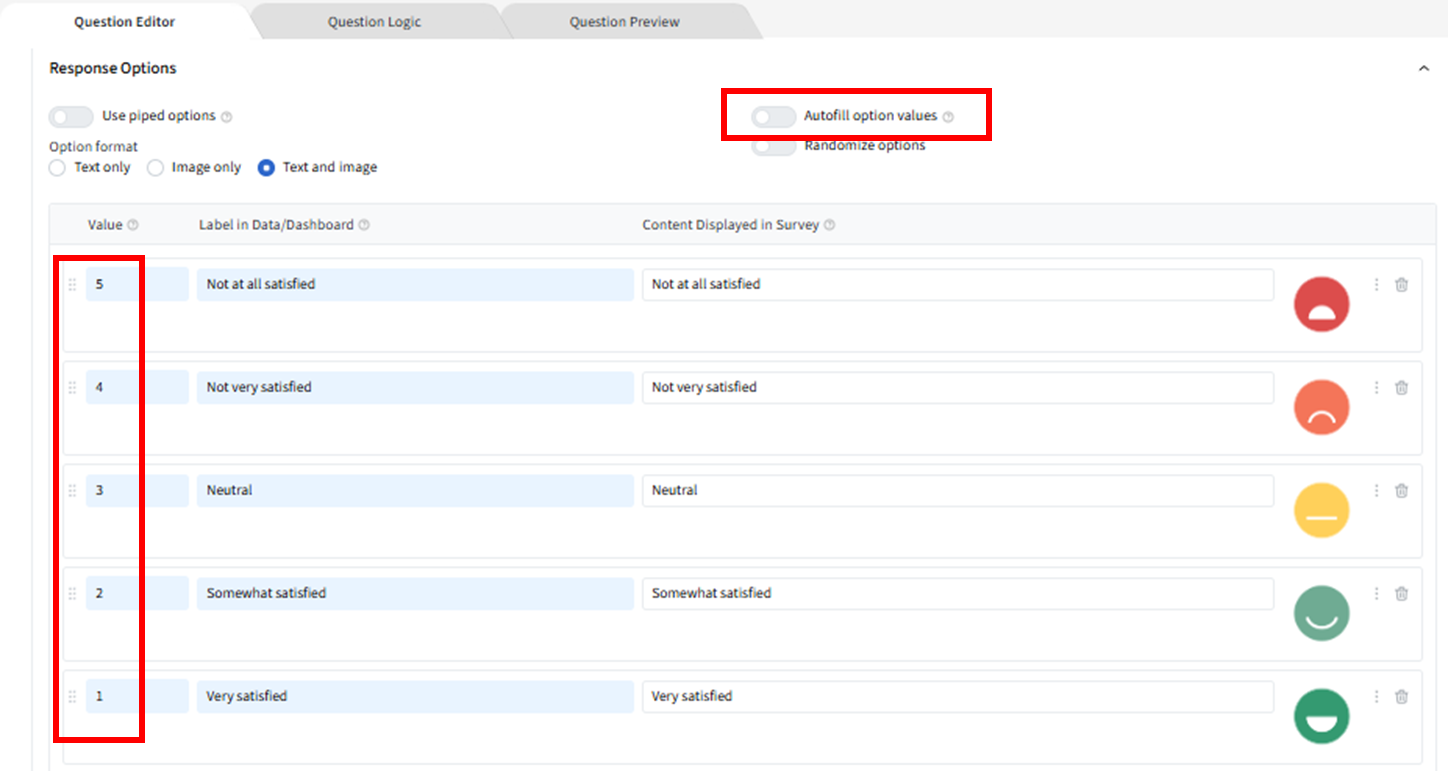The width and height of the screenshot is (1448, 771).
Task: Open three-dot menu for 'Somewhat satisfied' row
Action: coord(1376,594)
